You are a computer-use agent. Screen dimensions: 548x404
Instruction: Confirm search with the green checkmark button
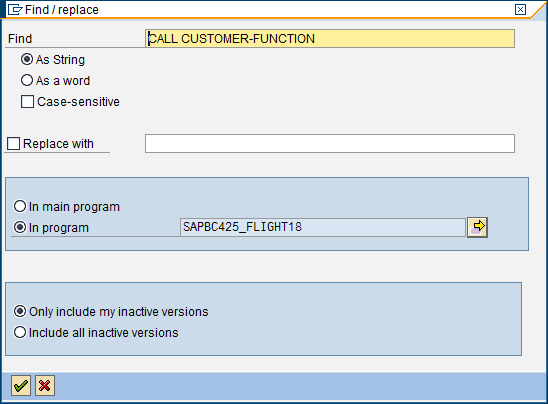point(21,385)
